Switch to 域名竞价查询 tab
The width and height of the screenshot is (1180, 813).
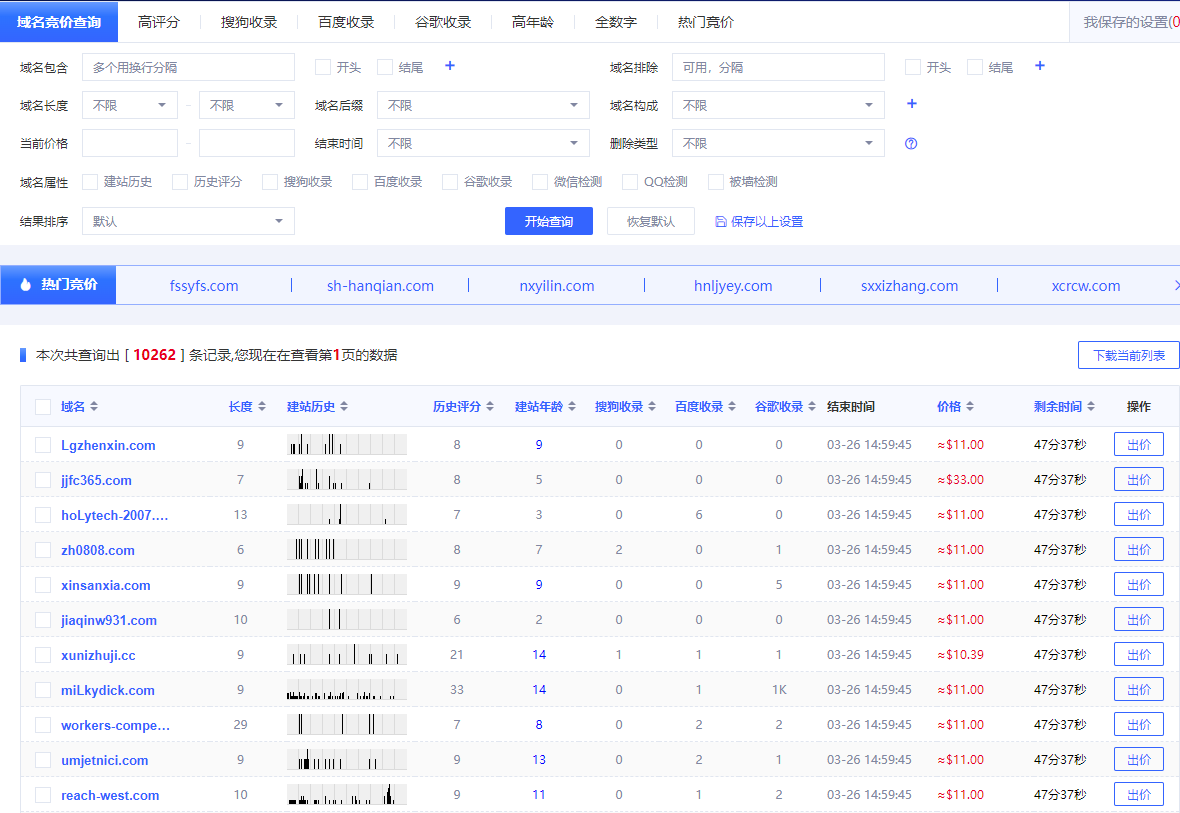(x=59, y=22)
